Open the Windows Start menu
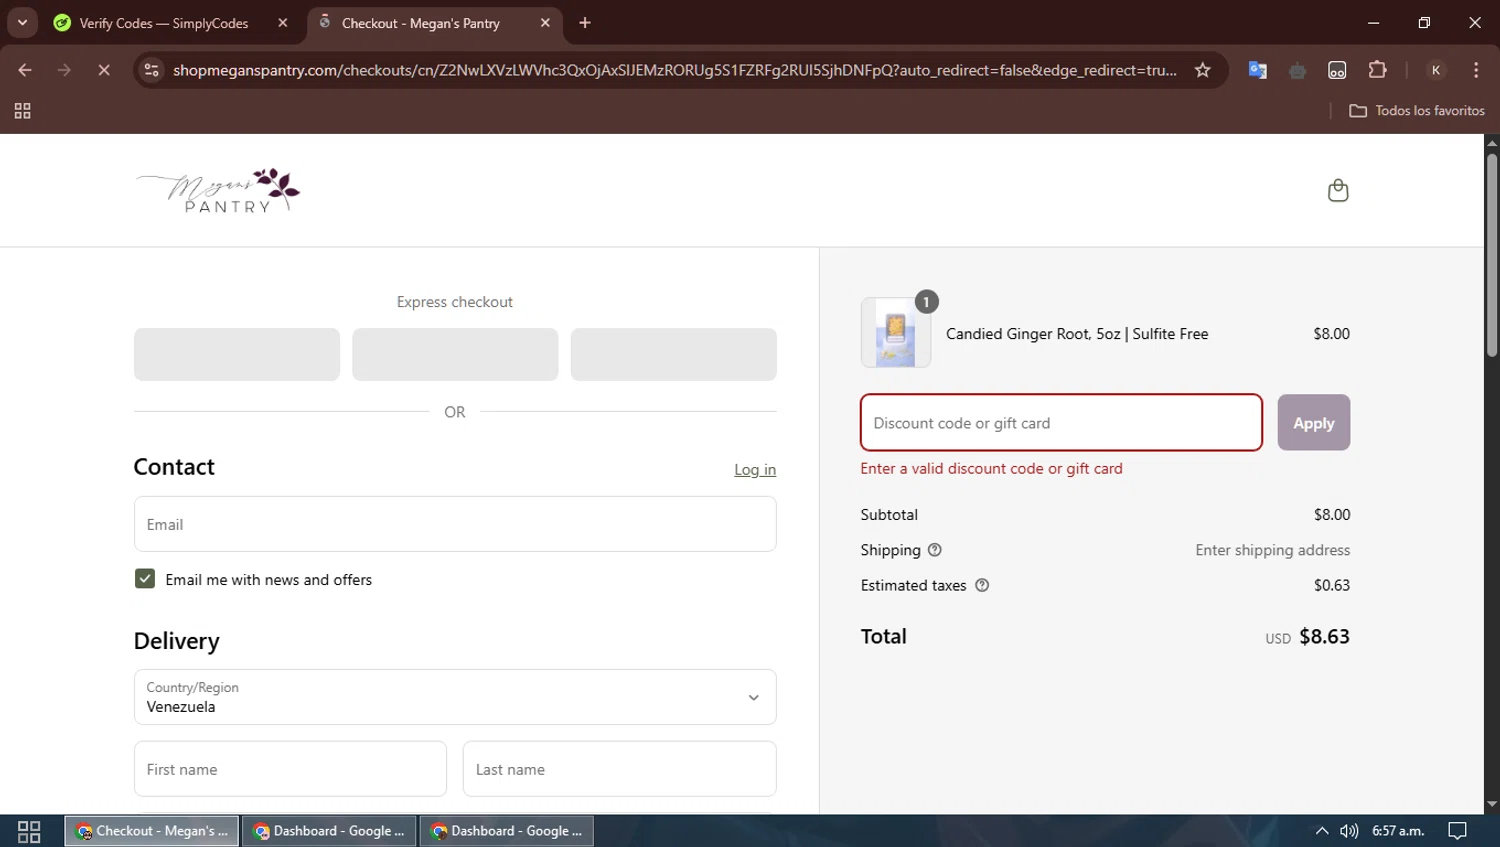This screenshot has height=847, width=1500. [29, 831]
